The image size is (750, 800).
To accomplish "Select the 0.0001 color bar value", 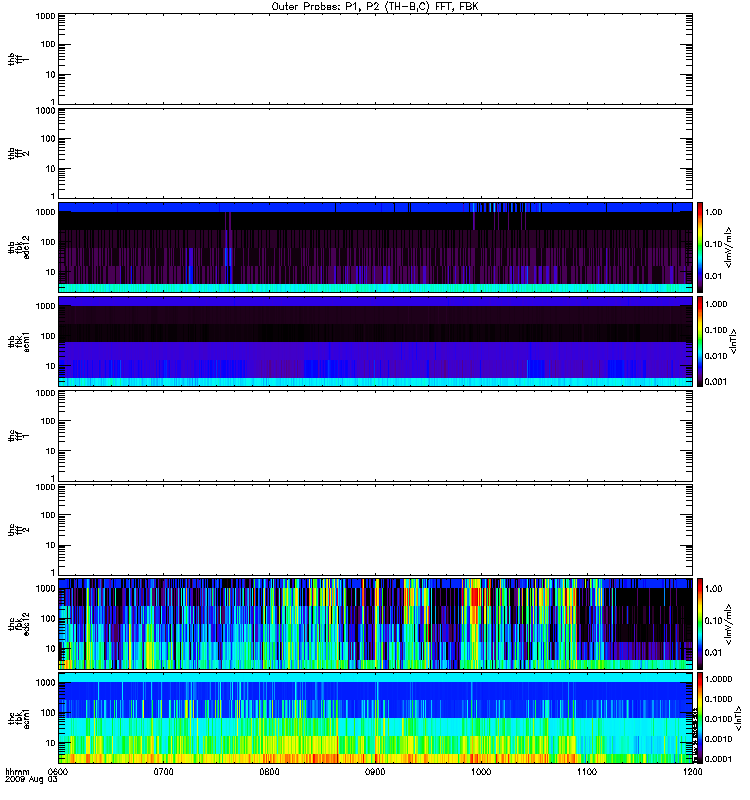I will coord(718,759).
